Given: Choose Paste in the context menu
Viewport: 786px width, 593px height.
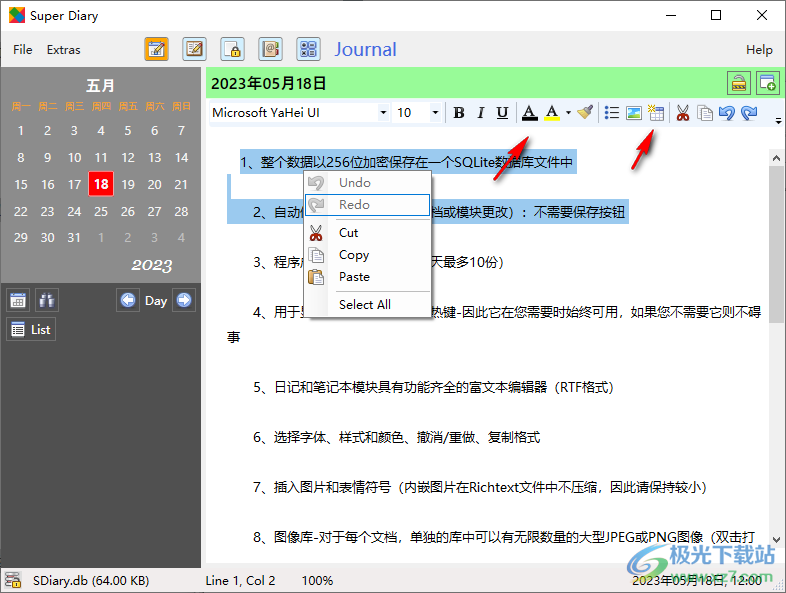Looking at the screenshot, I should (367, 277).
